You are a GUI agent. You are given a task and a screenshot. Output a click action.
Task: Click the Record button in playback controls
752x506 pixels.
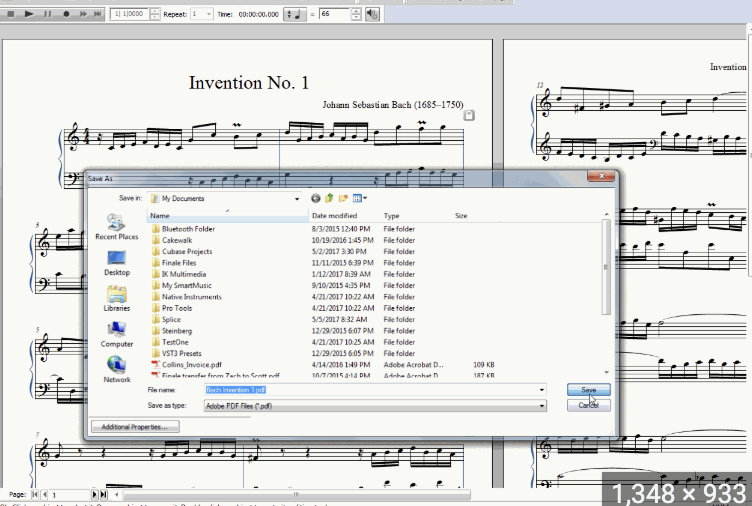coord(66,14)
